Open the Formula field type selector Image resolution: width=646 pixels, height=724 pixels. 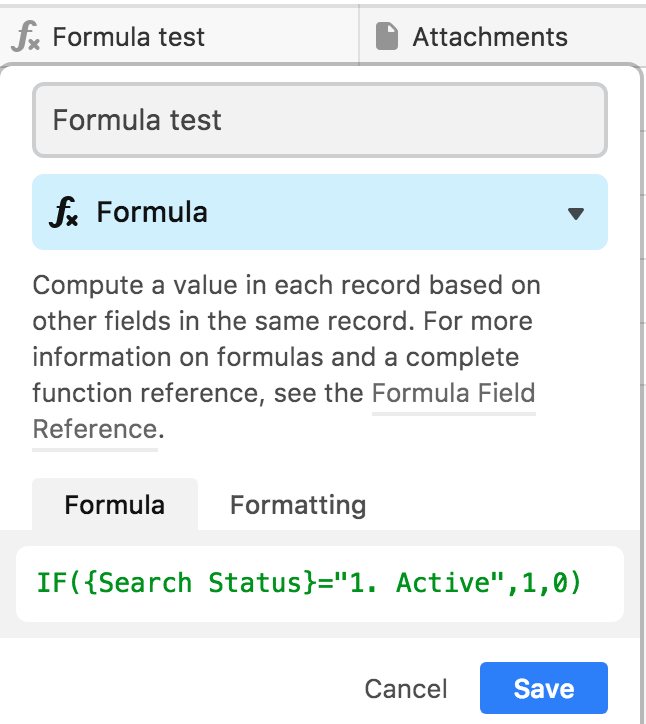pyautogui.click(x=320, y=212)
